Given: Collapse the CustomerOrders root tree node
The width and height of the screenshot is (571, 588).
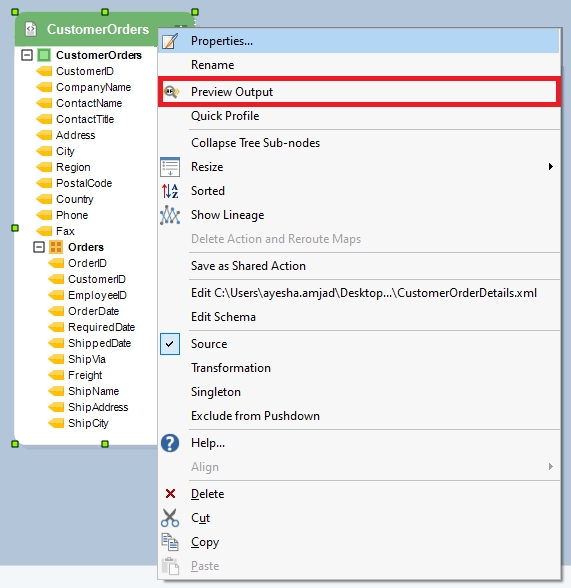Looking at the screenshot, I should [27, 55].
